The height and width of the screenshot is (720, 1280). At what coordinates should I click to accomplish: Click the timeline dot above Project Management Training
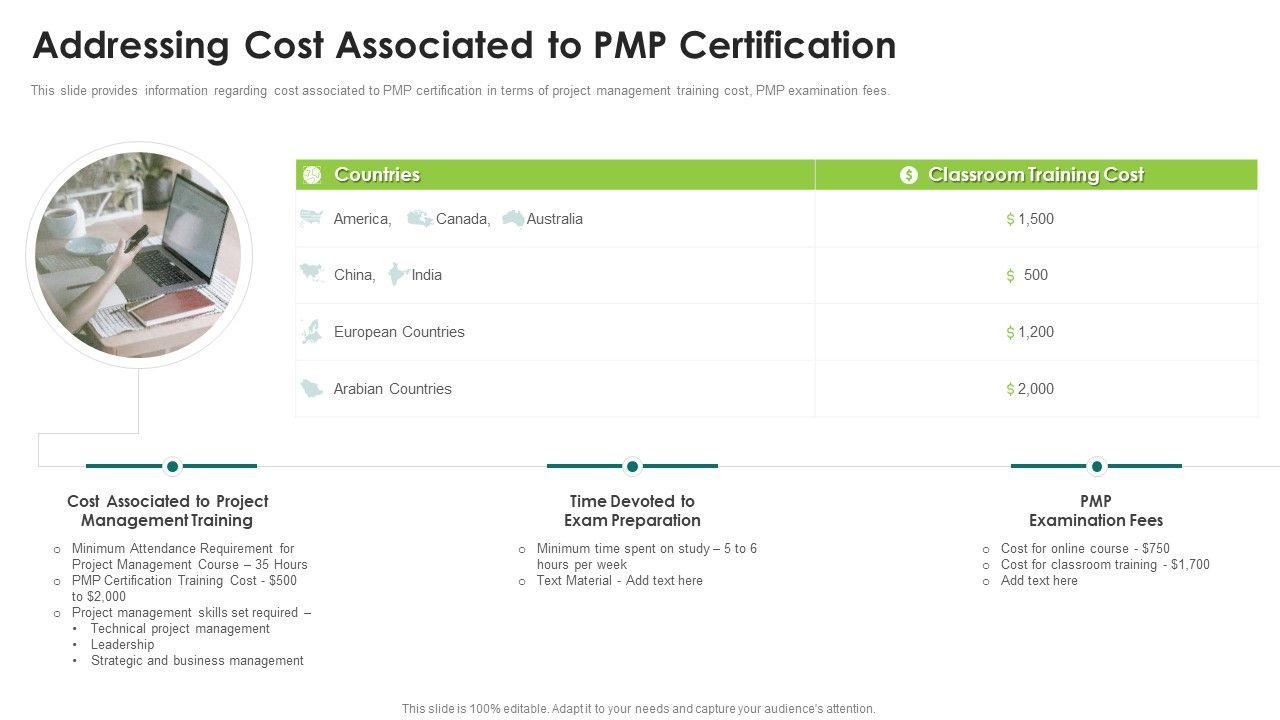coord(172,466)
